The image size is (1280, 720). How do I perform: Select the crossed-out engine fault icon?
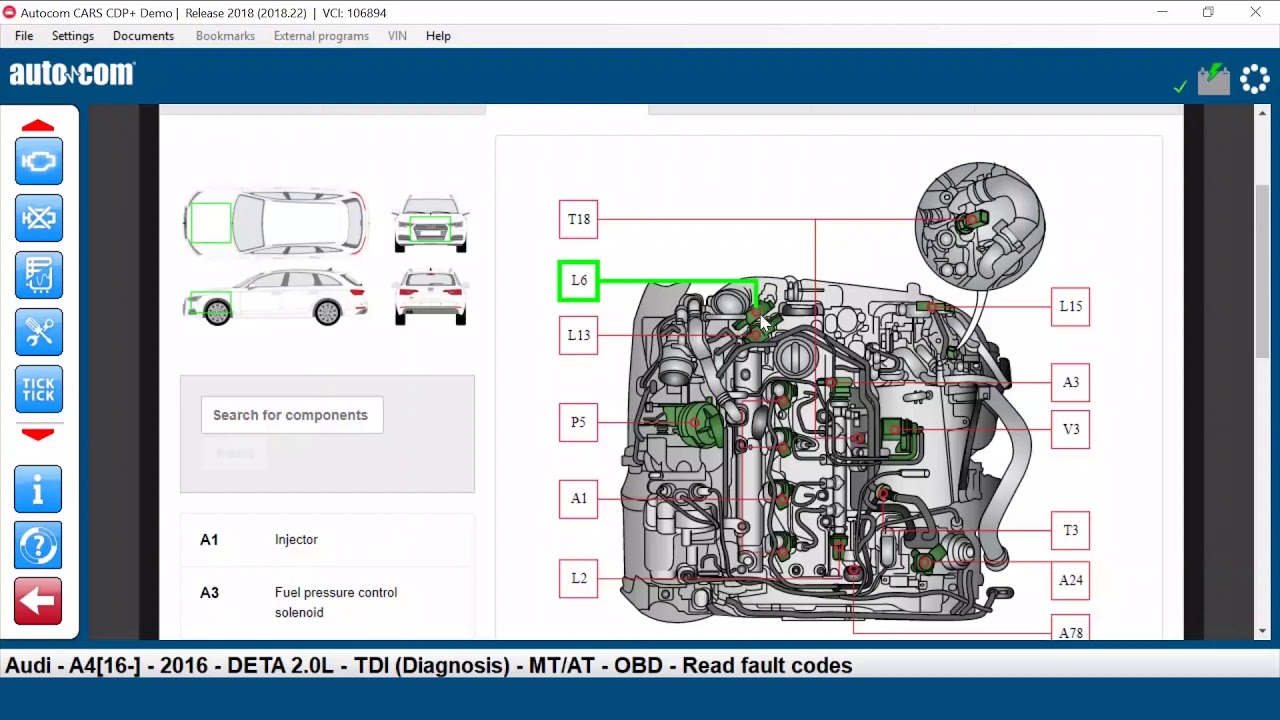[x=39, y=218]
